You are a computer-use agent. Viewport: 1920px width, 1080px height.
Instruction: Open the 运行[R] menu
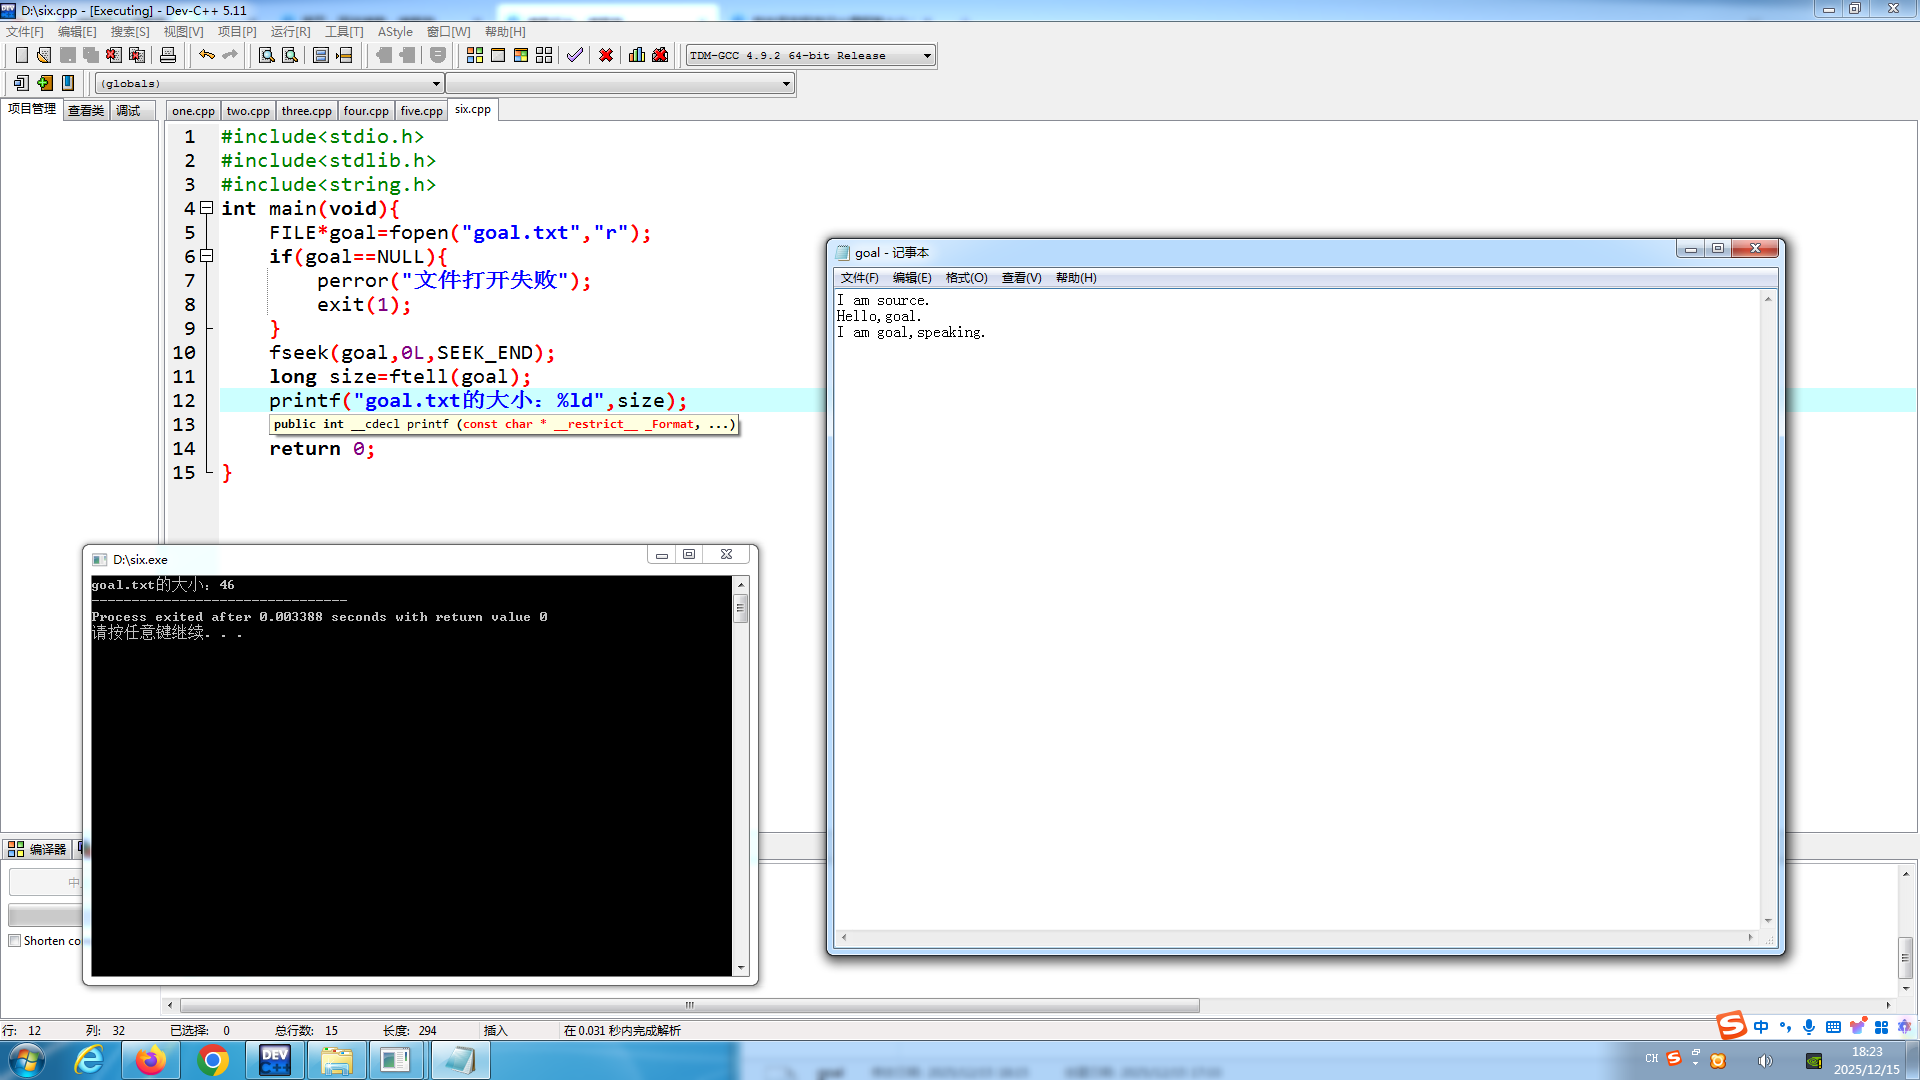[x=290, y=32]
